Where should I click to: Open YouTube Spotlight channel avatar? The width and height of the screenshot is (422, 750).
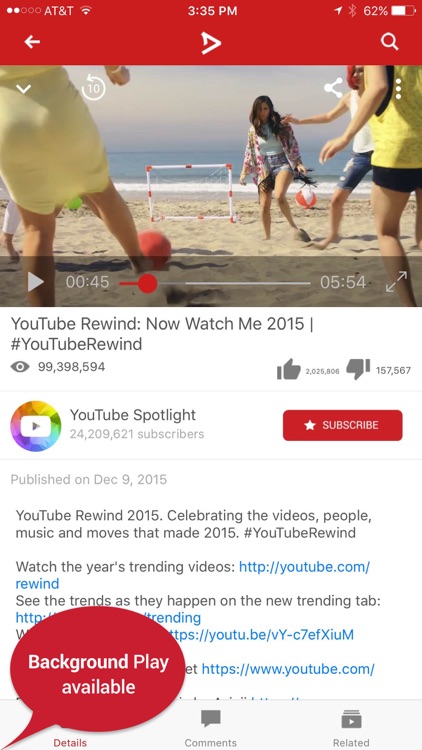click(x=36, y=426)
